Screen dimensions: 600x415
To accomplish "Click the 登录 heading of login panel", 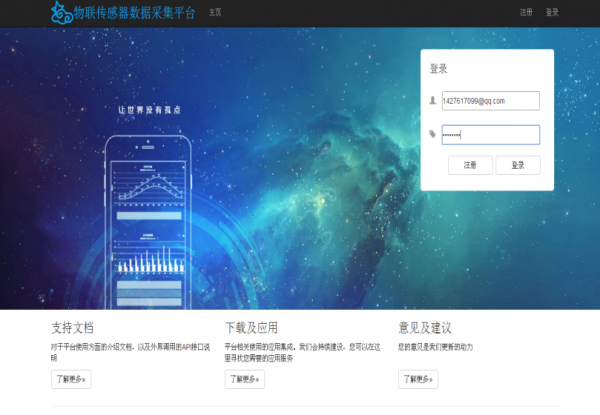I will pos(438,69).
